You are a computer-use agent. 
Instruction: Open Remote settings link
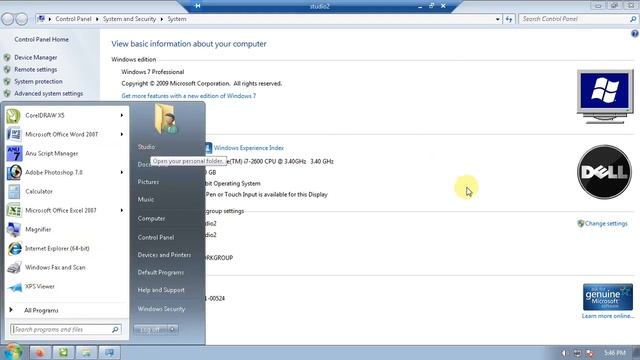36,69
